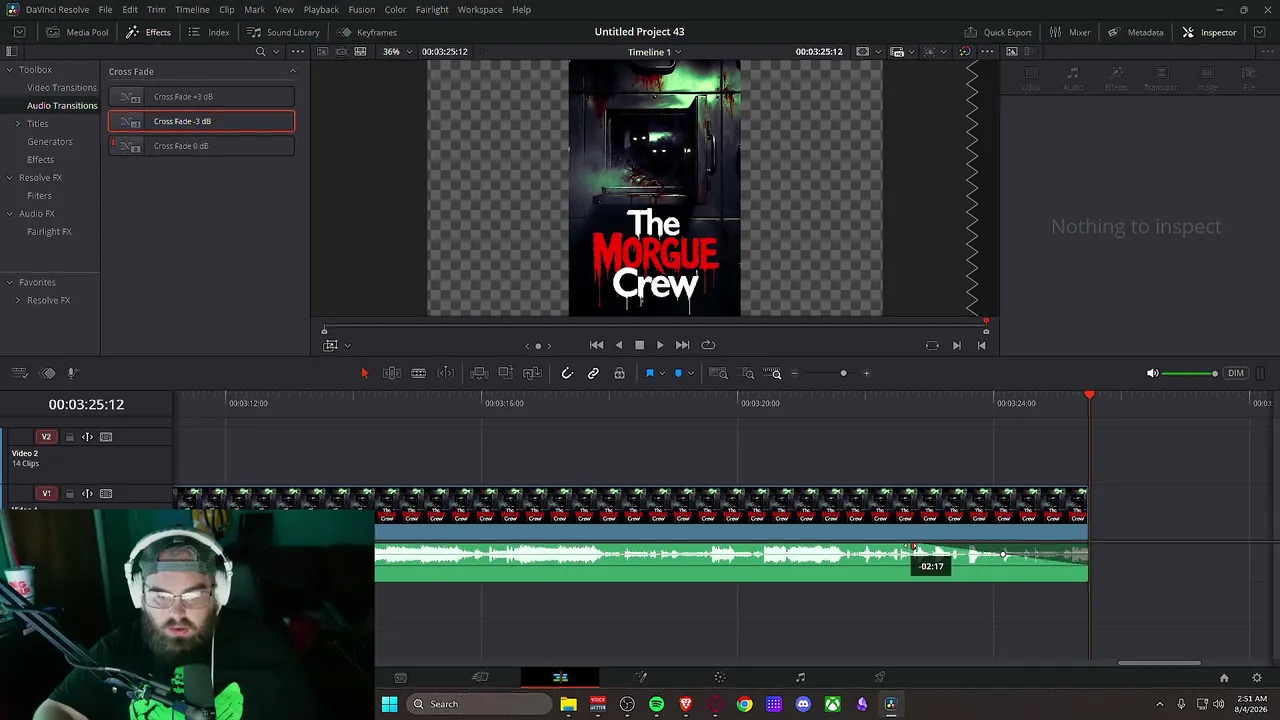This screenshot has height=720, width=1280.
Task: Mute the speaker volume icon
Action: [x=1152, y=373]
